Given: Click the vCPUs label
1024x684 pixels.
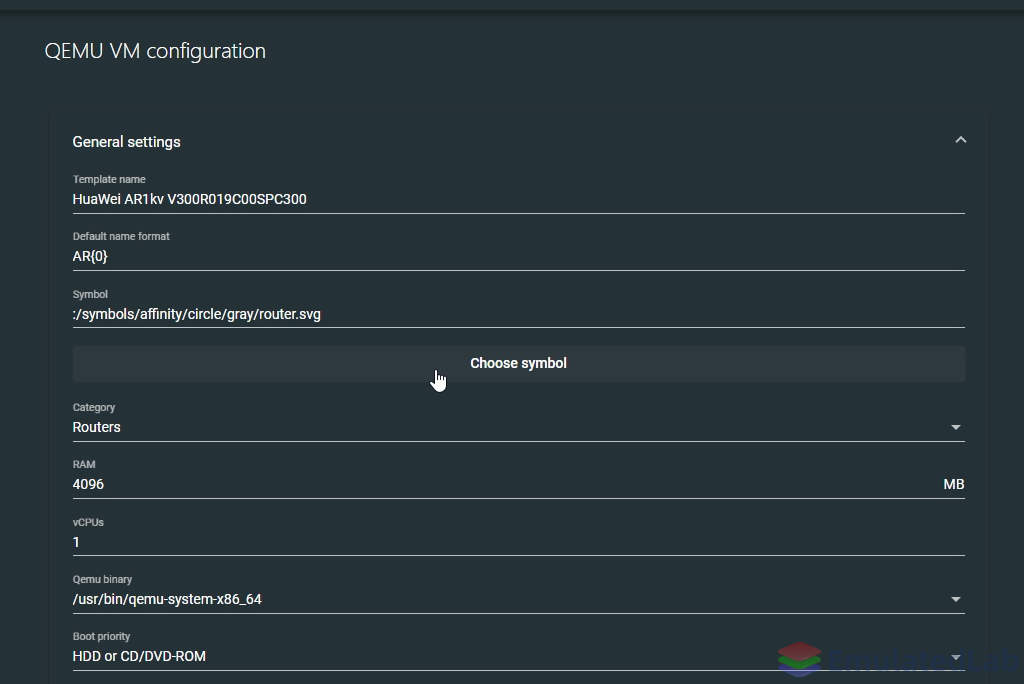Looking at the screenshot, I should pos(88,523).
